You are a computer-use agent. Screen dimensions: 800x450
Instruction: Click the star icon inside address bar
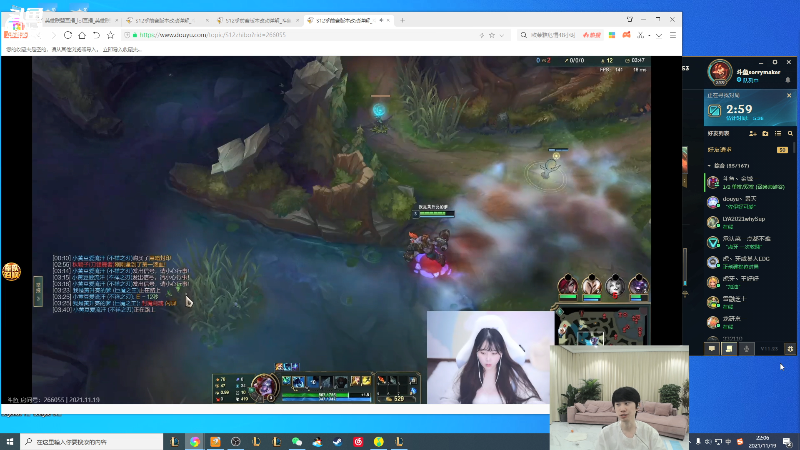tap(492, 35)
